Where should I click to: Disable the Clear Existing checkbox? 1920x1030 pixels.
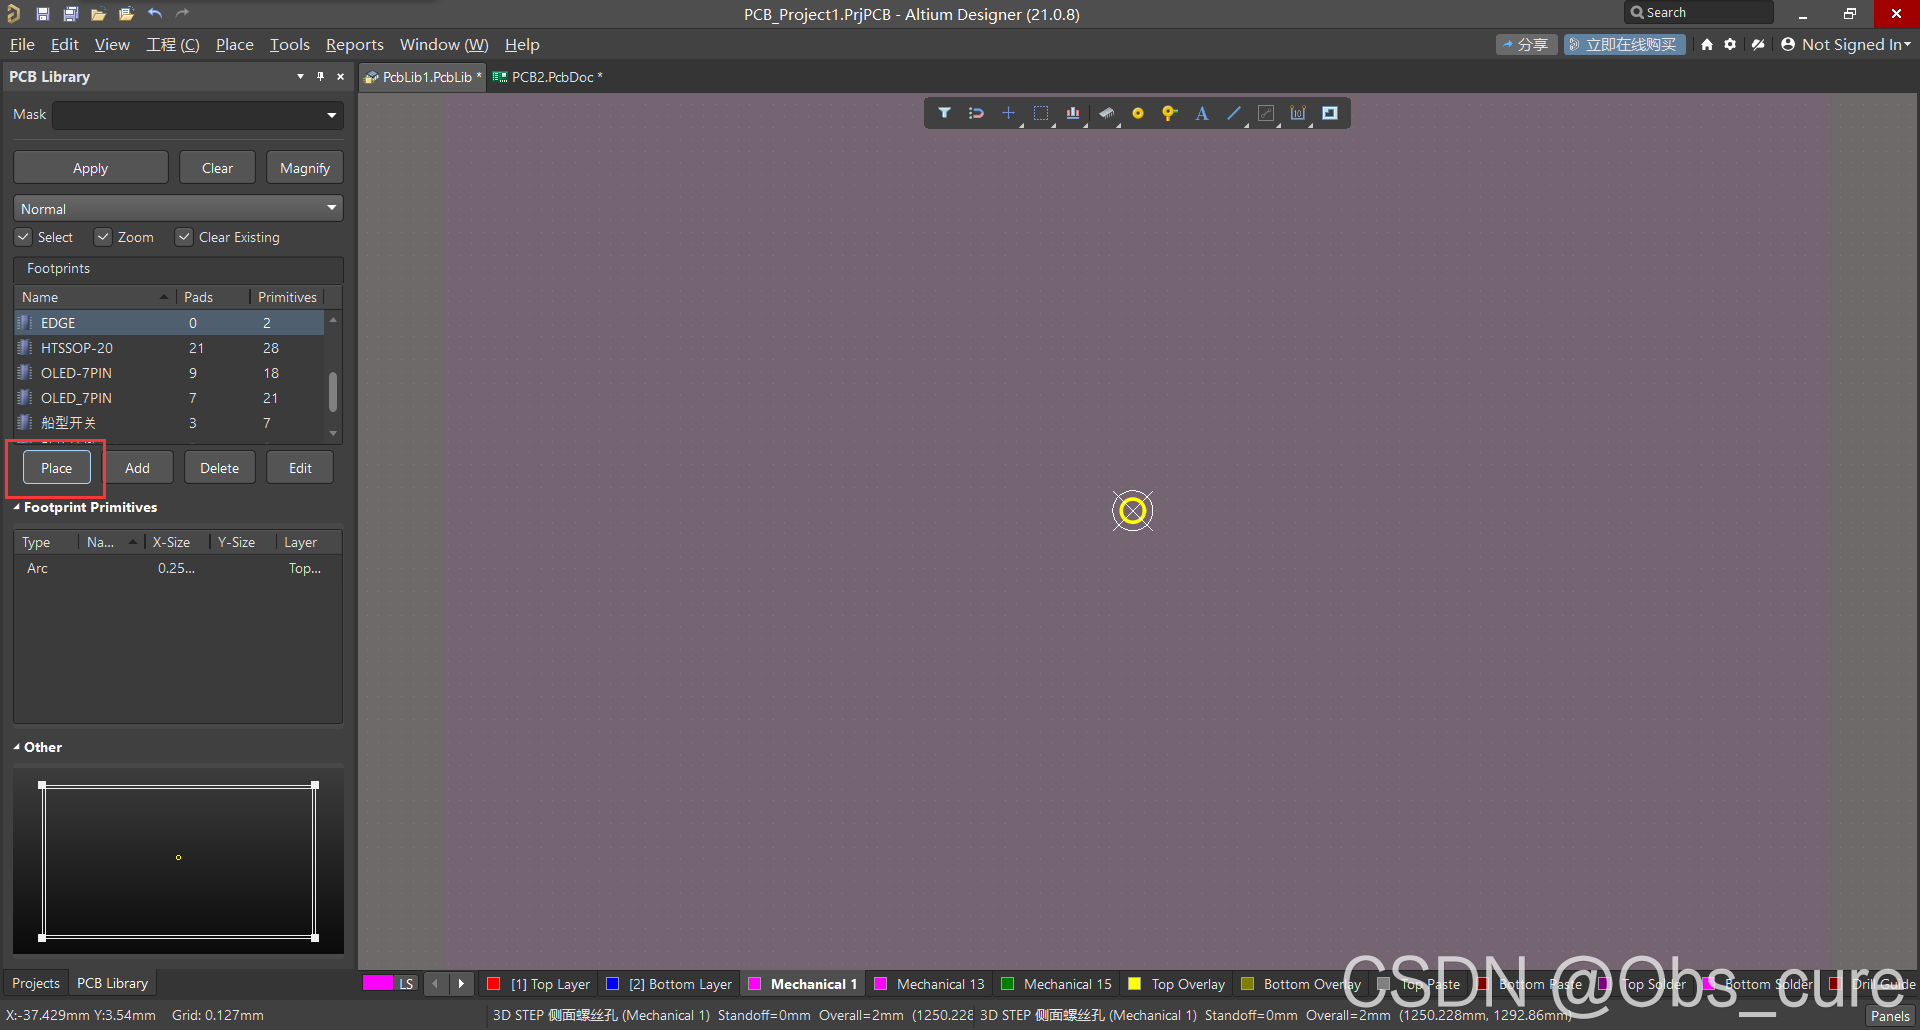pos(184,237)
